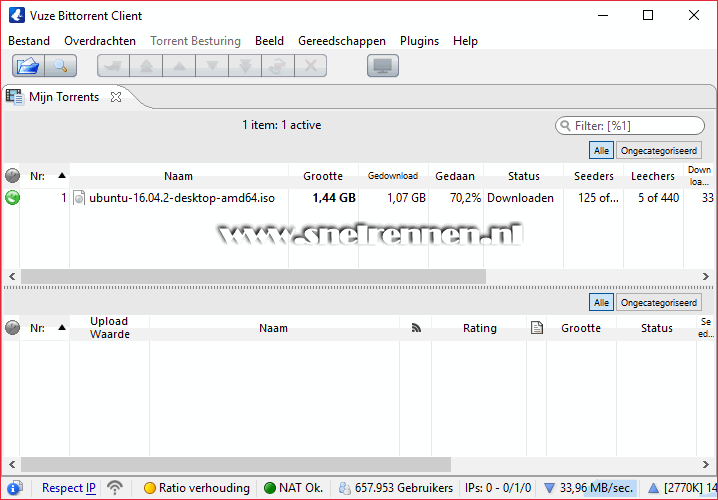Viewport: 718px width, 500px height.
Task: Click the Respect IP link
Action: [69, 488]
